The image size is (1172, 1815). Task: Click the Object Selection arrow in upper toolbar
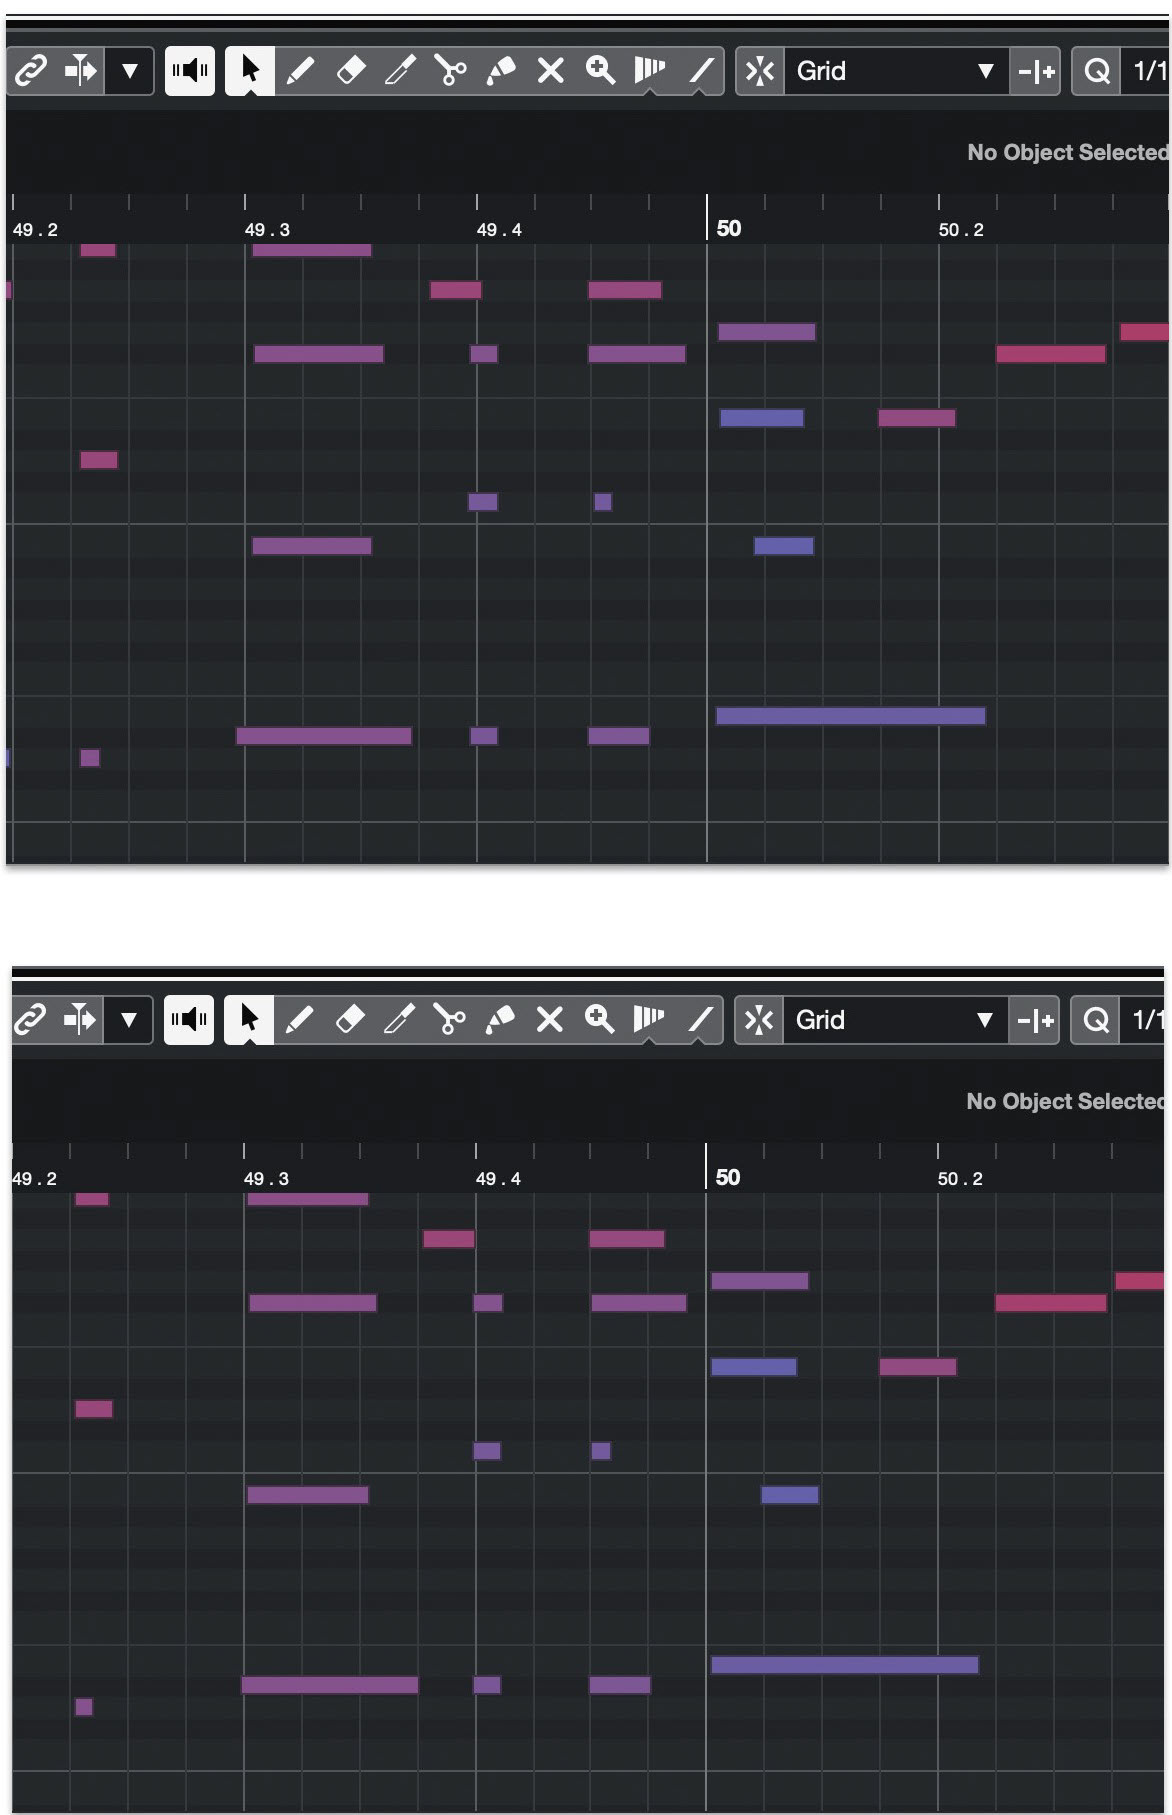pyautogui.click(x=250, y=71)
